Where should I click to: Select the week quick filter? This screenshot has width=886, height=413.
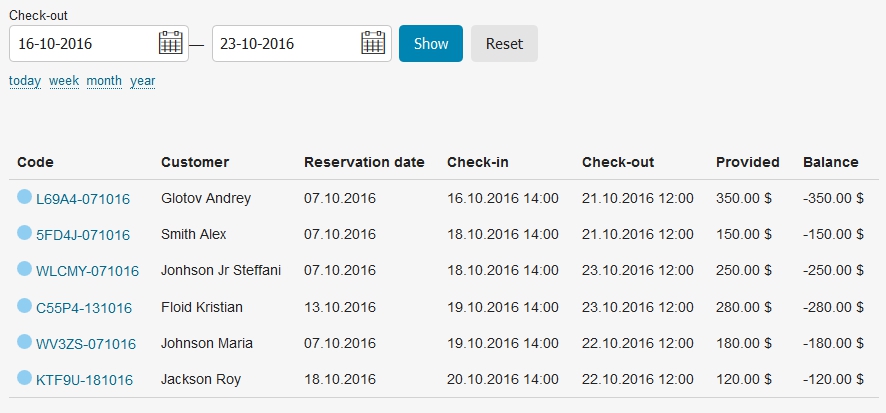[64, 81]
